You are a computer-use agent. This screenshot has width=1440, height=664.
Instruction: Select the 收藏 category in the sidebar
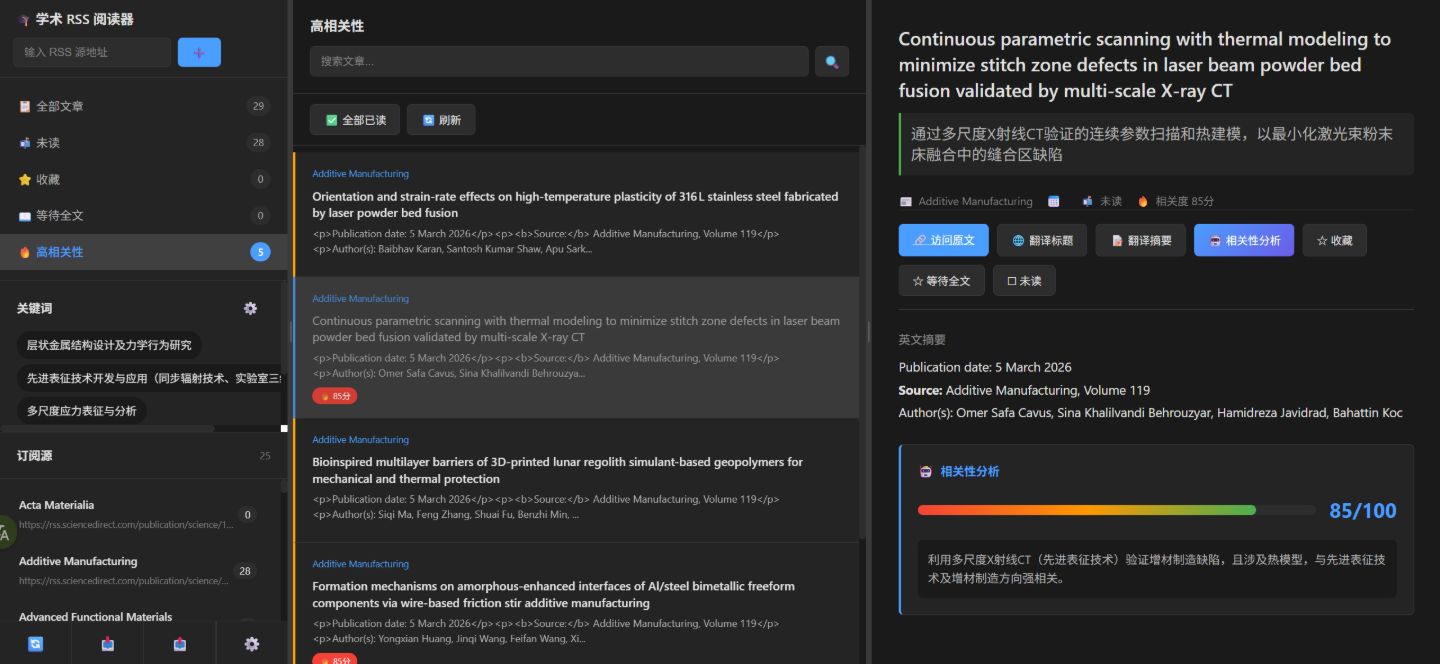click(47, 180)
